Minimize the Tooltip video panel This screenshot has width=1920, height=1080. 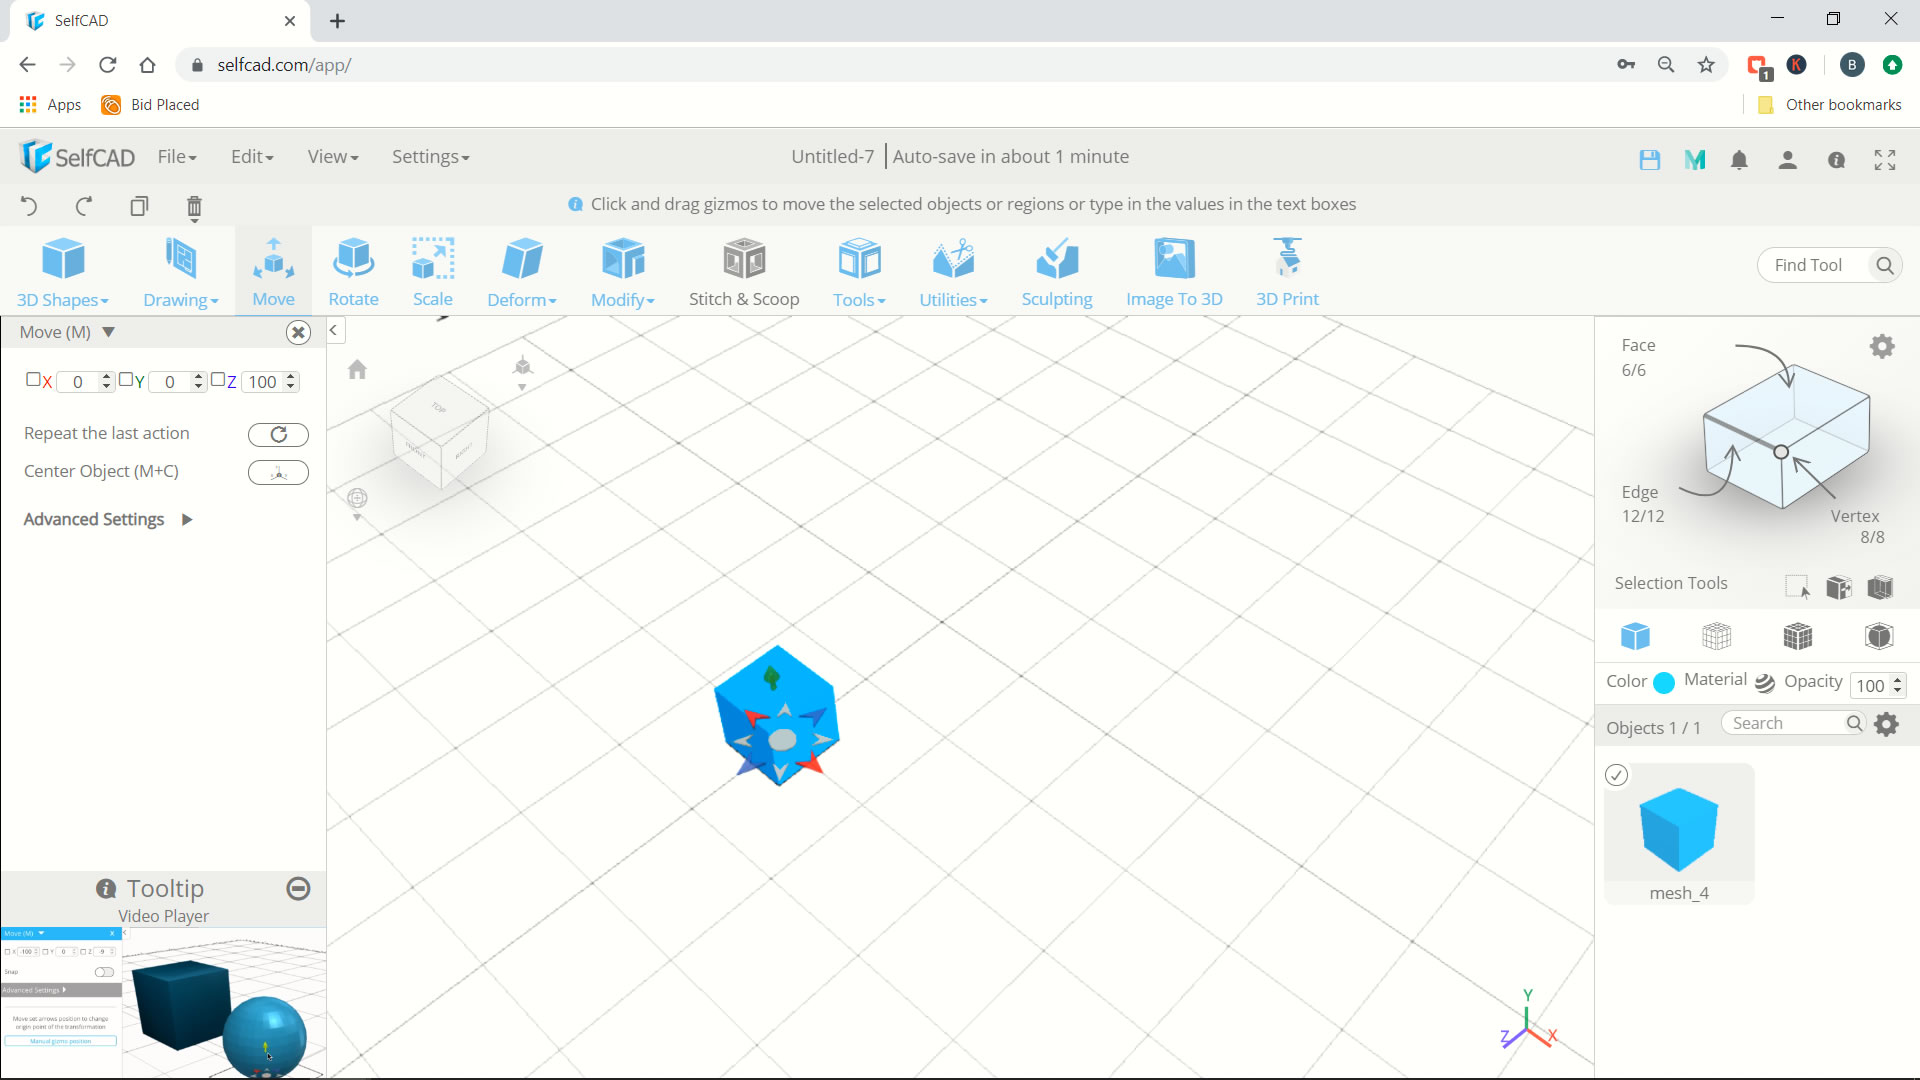coord(298,888)
